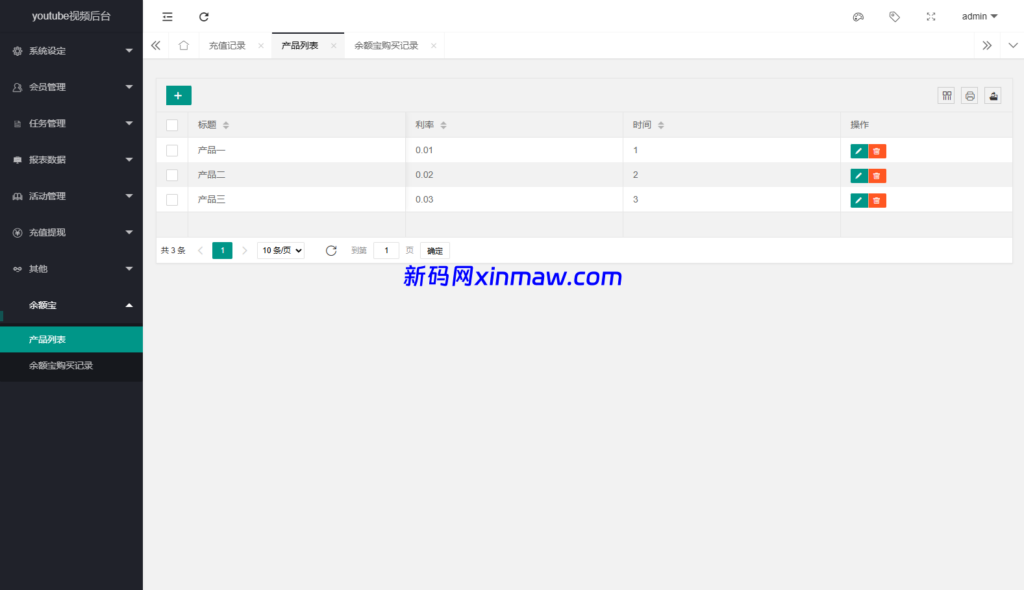Edit the 产品二 row

[859, 176]
